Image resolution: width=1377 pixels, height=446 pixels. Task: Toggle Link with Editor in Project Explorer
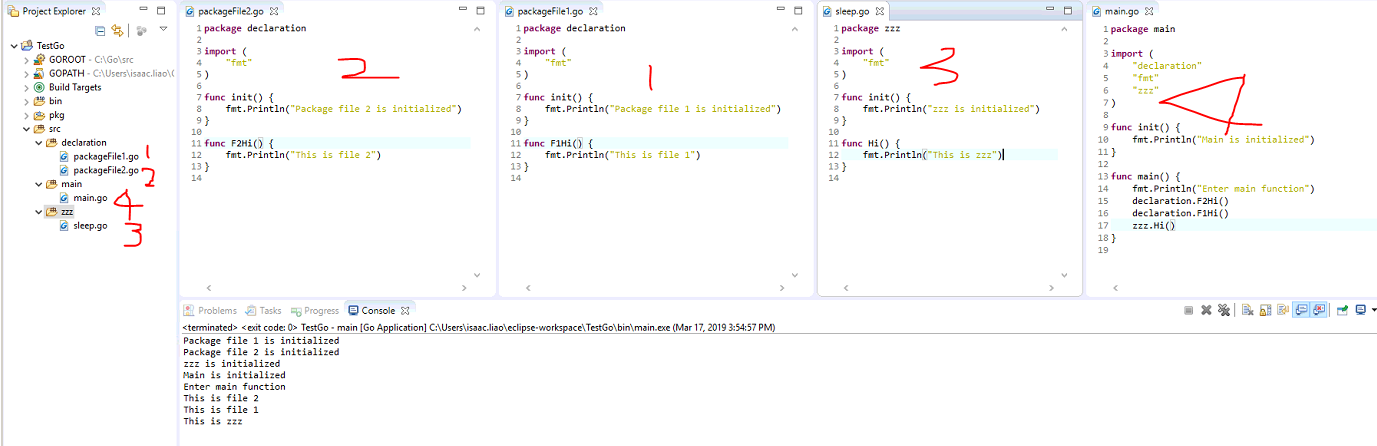click(x=117, y=30)
